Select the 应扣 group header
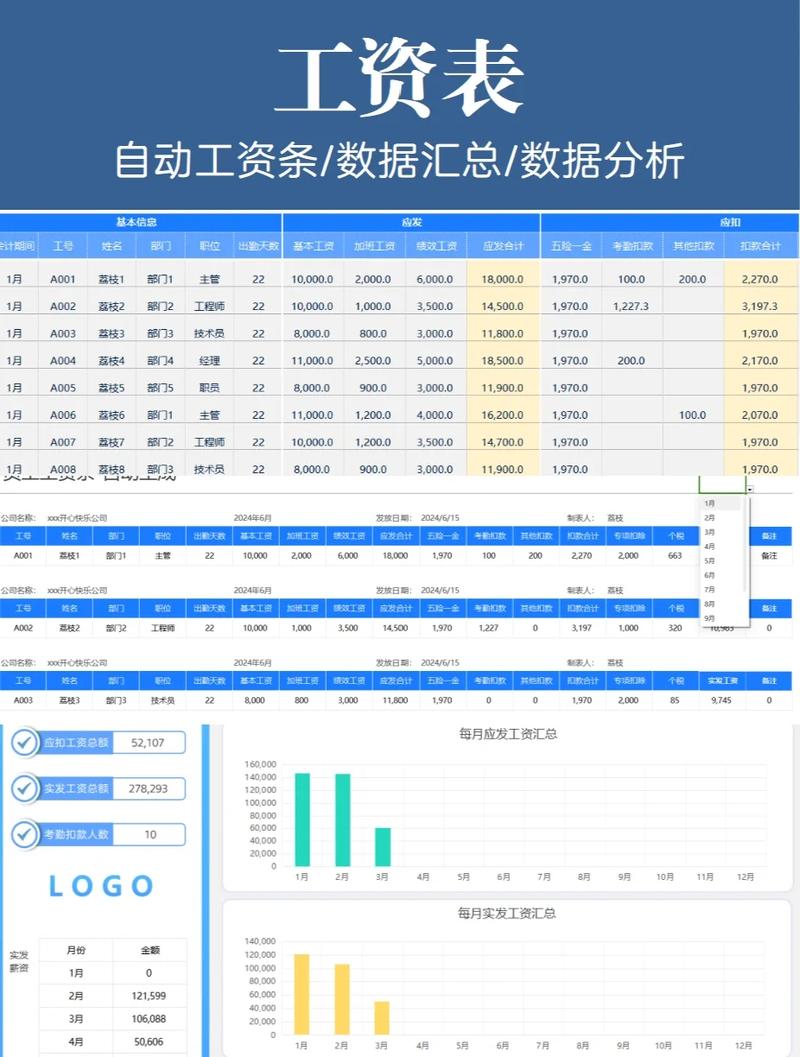Viewport: 800px width, 1057px height. point(670,222)
